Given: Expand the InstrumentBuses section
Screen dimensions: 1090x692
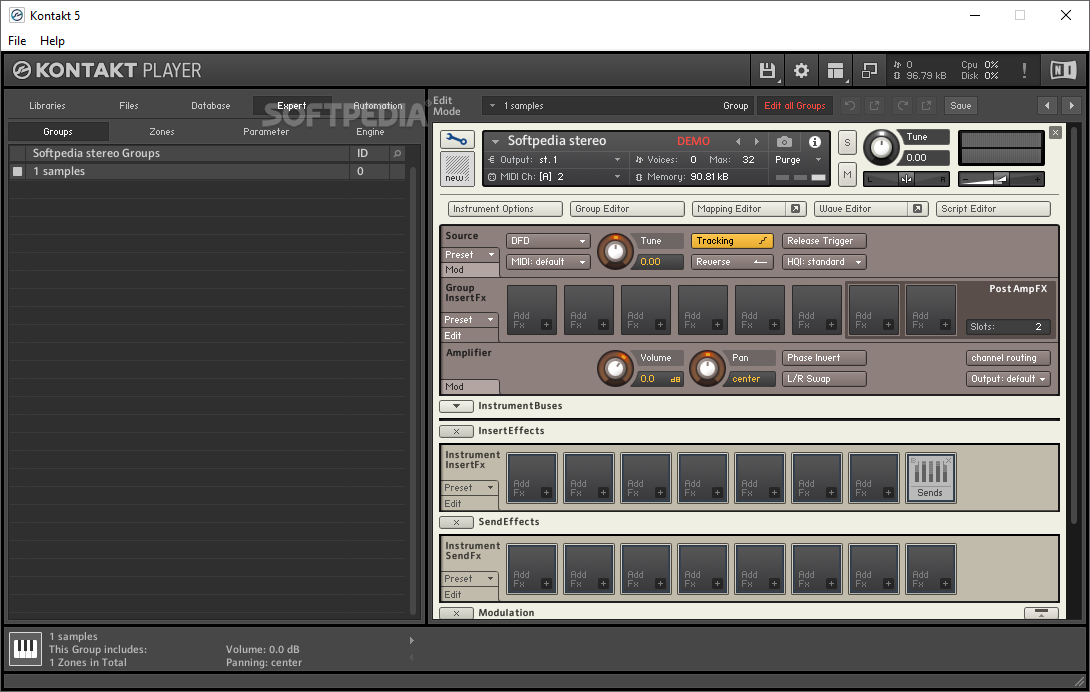Looking at the screenshot, I should (456, 405).
